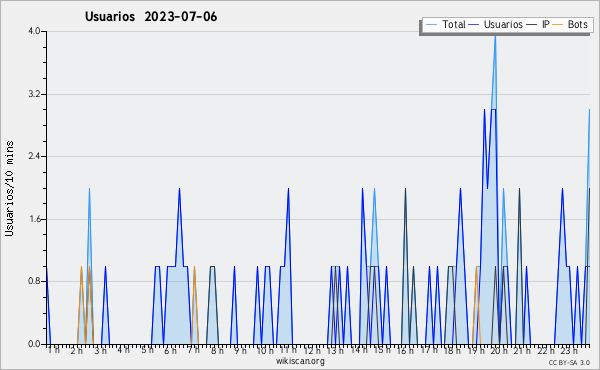Click the '3.2' y-axis value

pyautogui.click(x=34, y=94)
